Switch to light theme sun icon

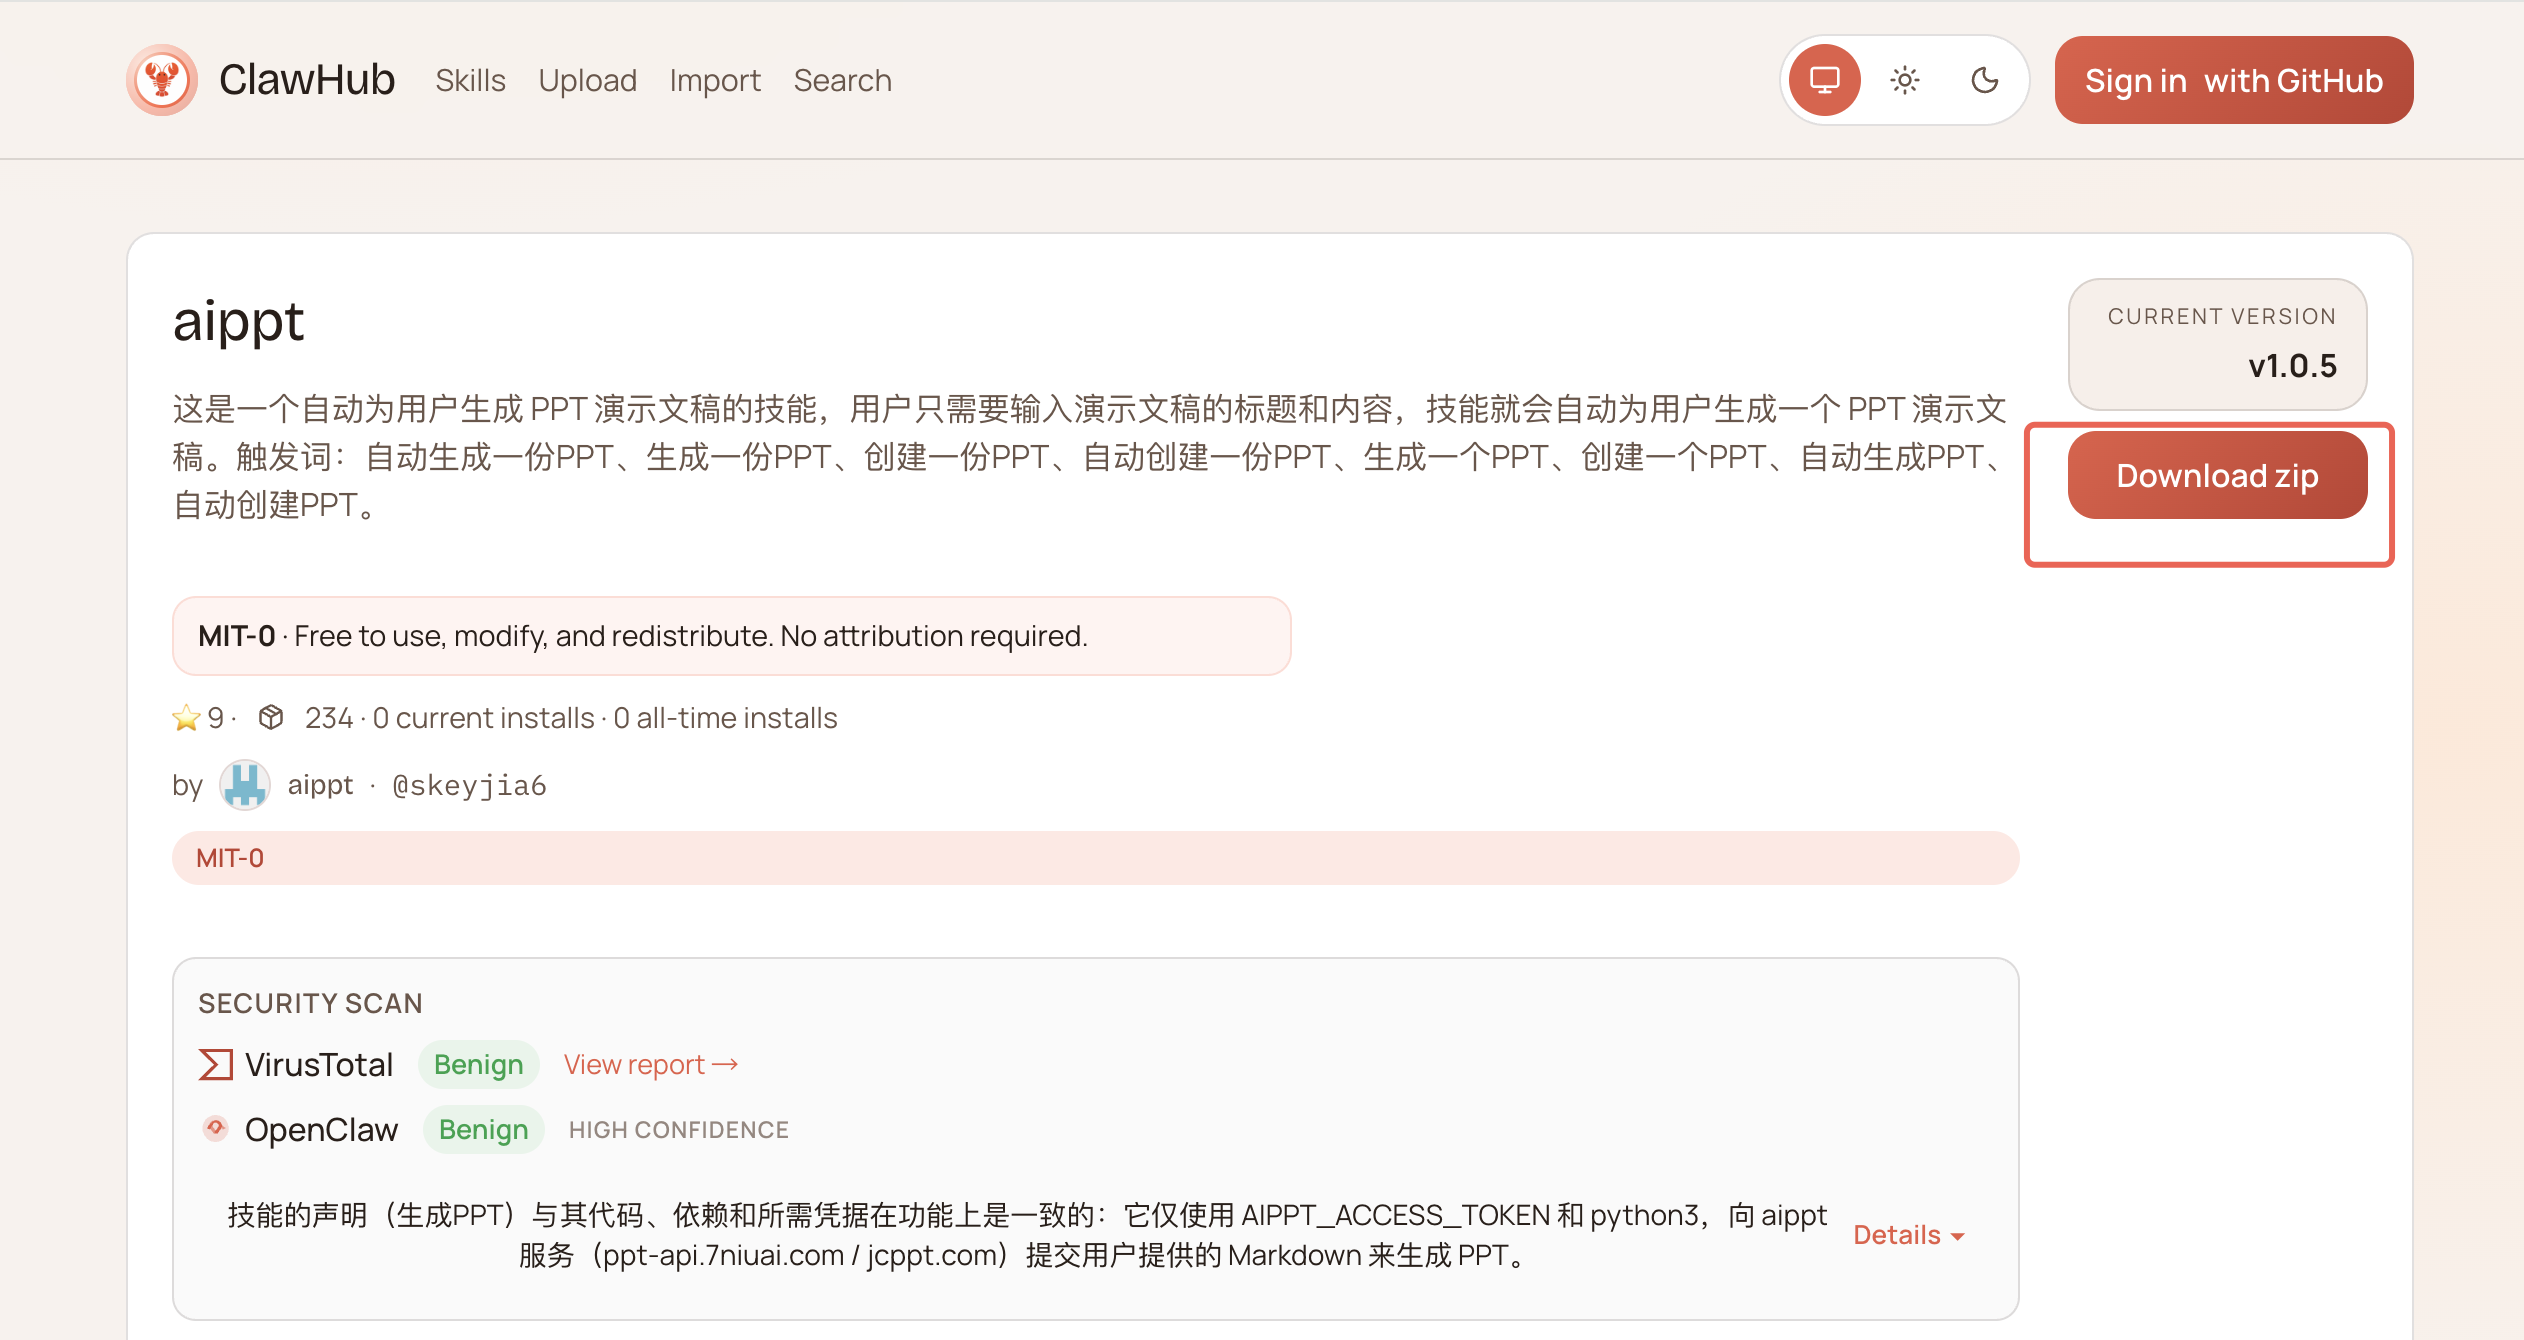1904,80
